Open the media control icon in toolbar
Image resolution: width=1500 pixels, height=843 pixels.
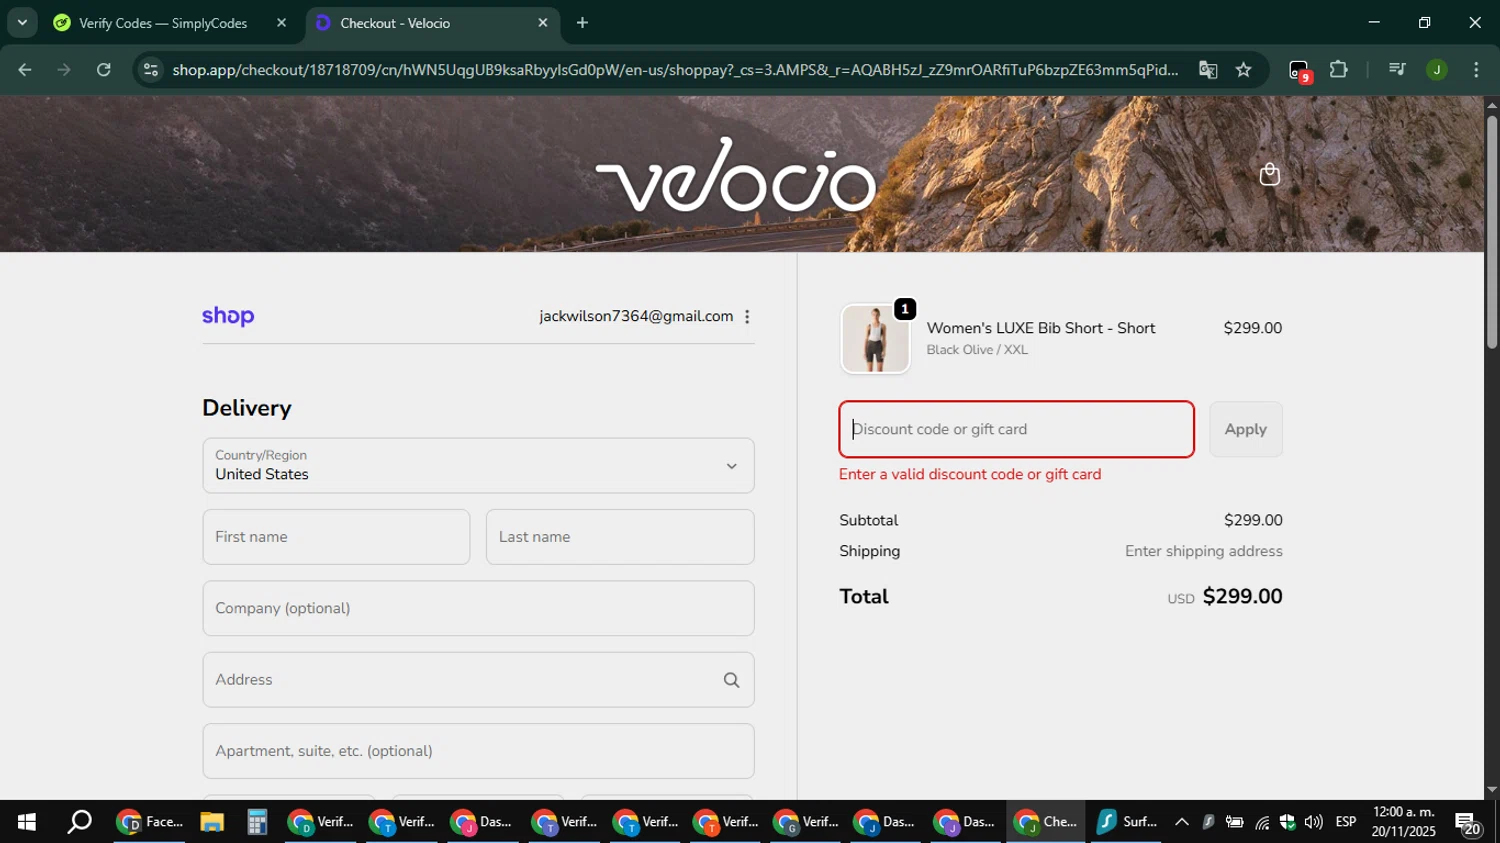point(1397,70)
